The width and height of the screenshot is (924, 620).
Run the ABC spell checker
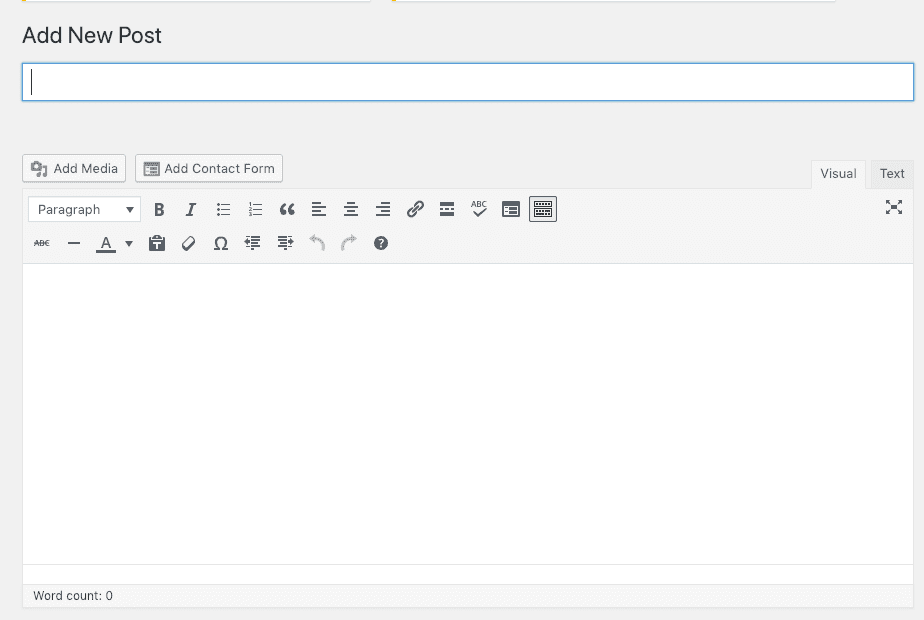point(479,209)
